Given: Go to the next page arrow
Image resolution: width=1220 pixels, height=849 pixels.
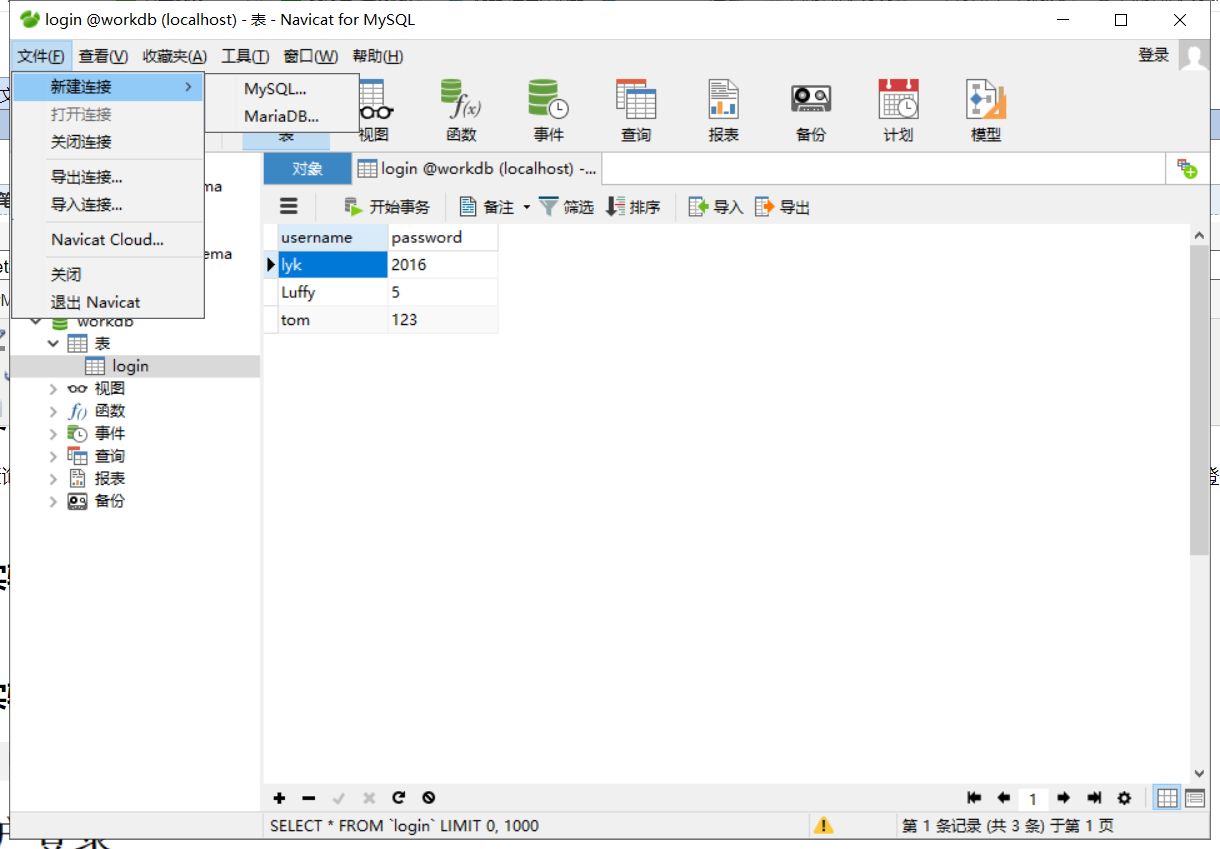Looking at the screenshot, I should tap(1063, 798).
